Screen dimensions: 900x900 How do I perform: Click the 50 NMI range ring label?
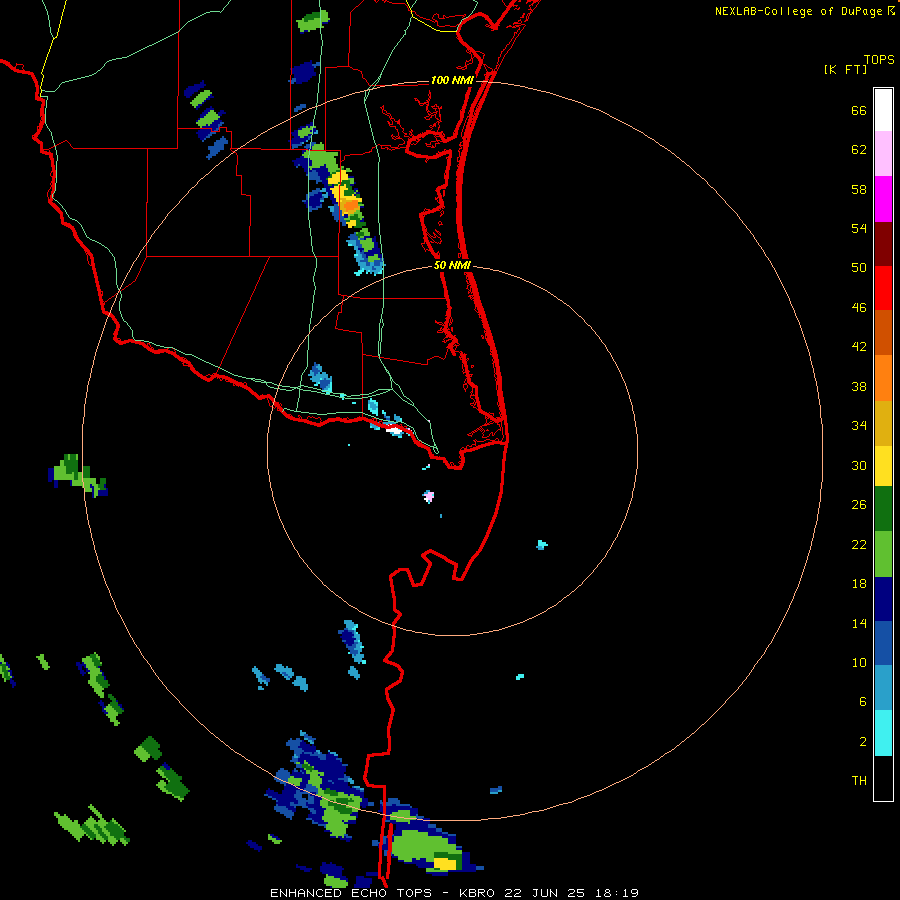pyautogui.click(x=452, y=265)
